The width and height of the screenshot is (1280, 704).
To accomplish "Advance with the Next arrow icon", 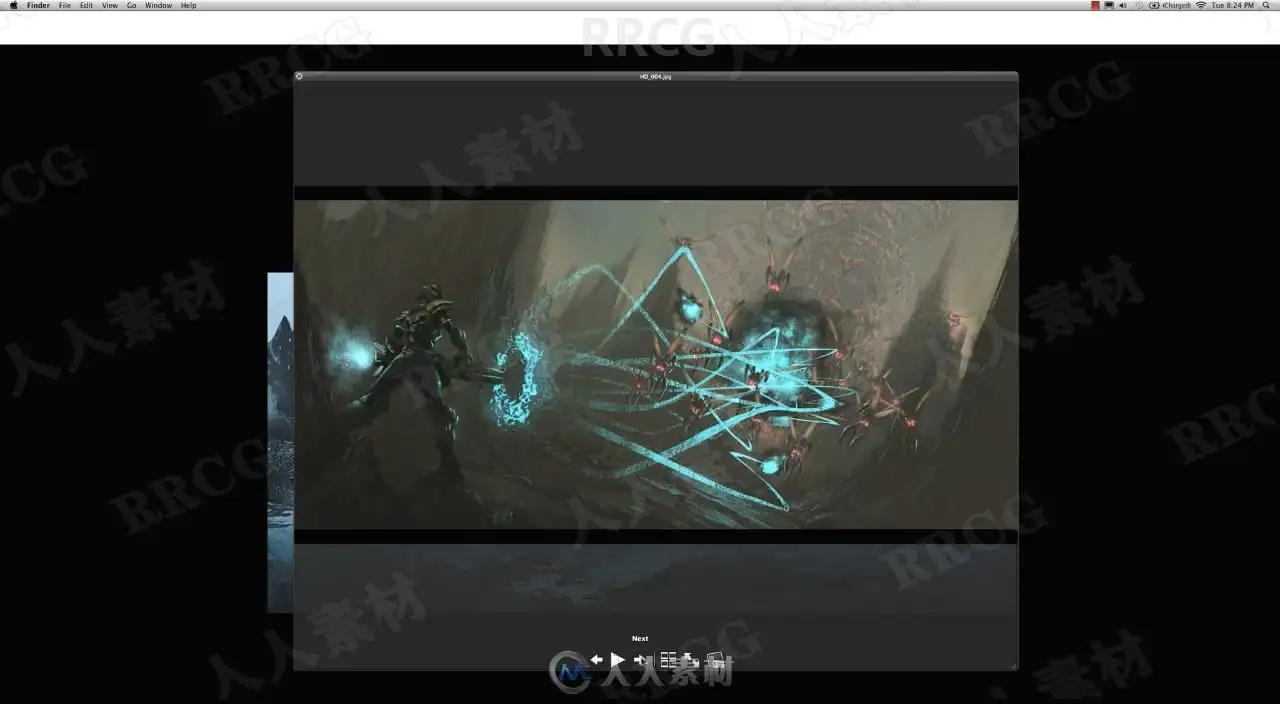I will tap(641, 660).
